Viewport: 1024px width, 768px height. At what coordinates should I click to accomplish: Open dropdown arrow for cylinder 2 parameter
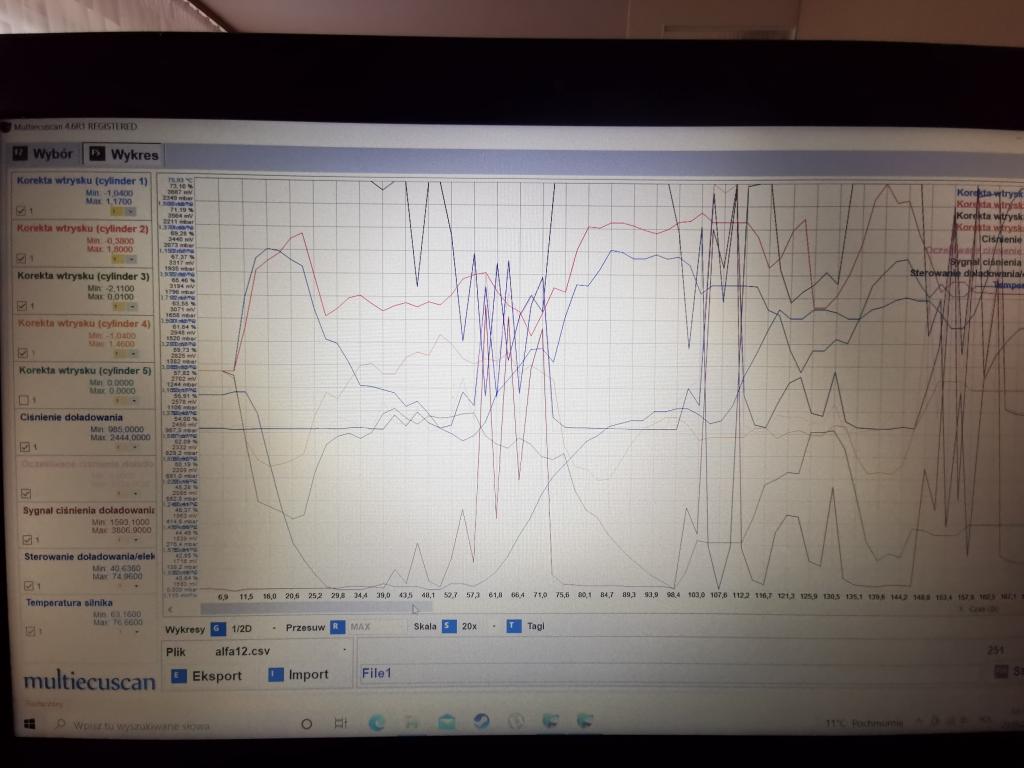[132, 259]
